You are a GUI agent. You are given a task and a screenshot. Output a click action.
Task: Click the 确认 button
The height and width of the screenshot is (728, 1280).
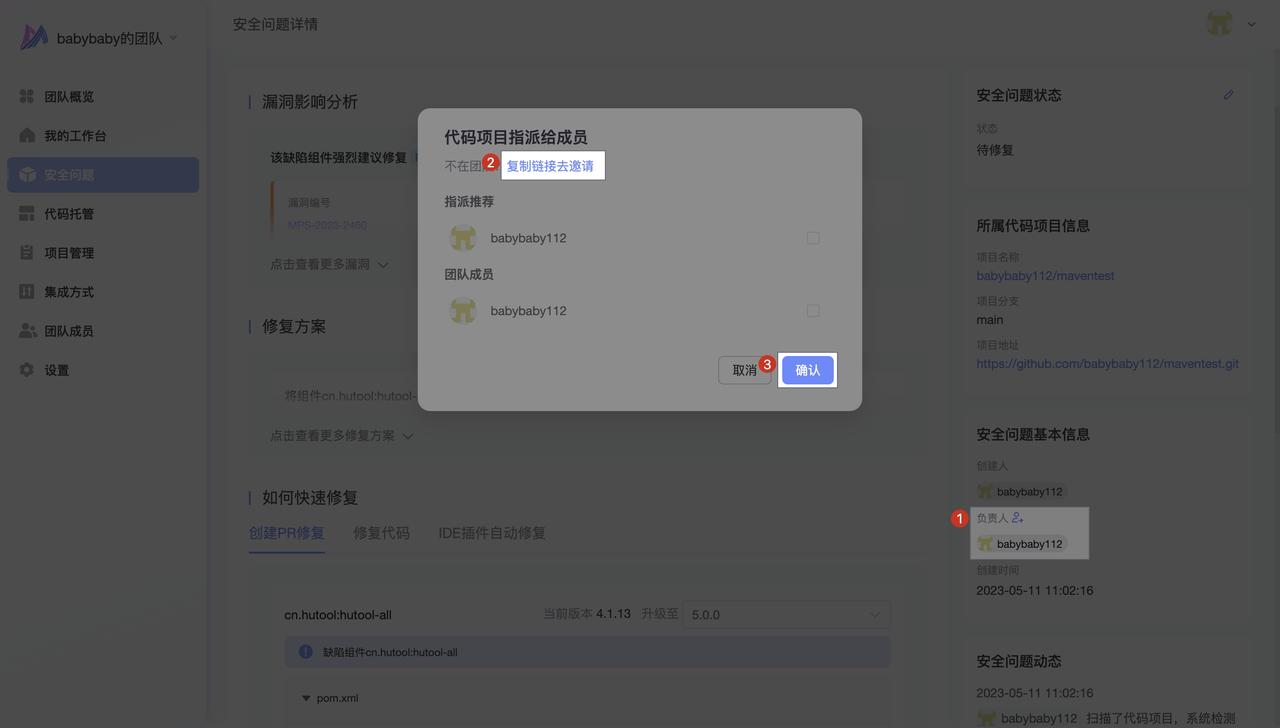coord(807,370)
